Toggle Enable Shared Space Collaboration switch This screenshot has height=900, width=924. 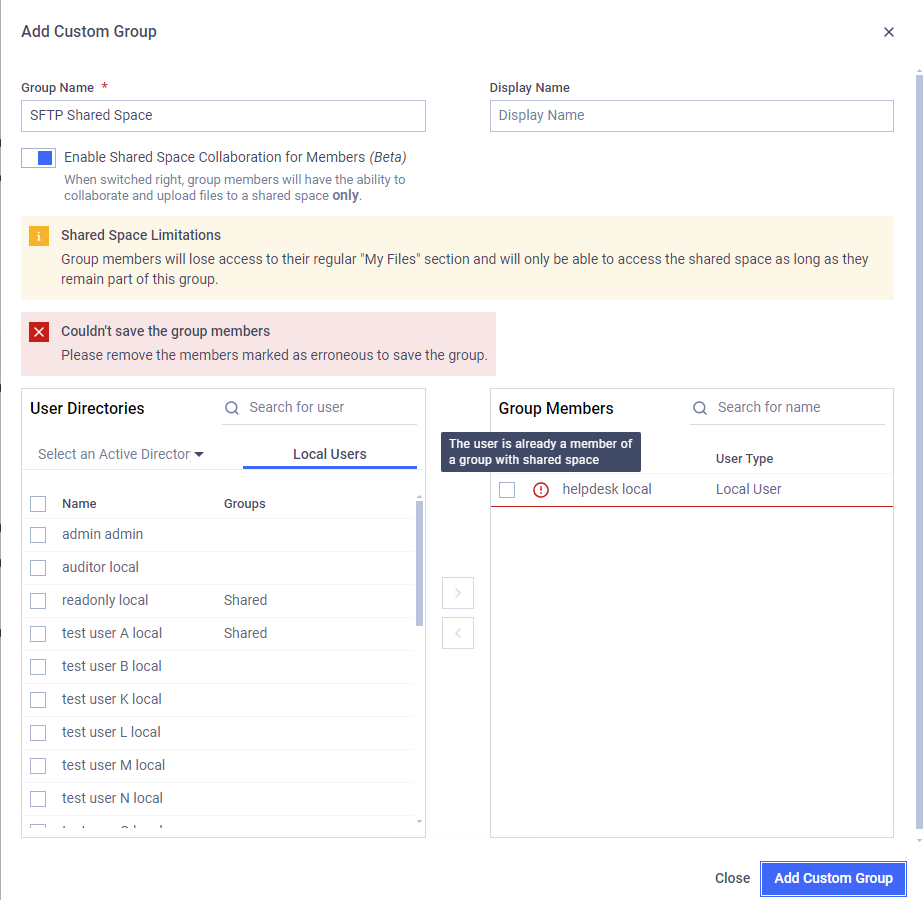point(38,158)
